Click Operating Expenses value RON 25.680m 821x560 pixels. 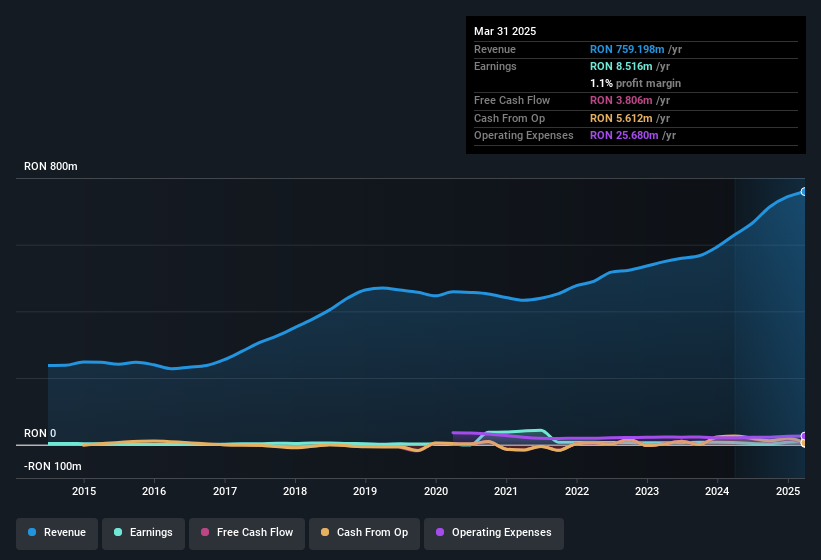(624, 136)
